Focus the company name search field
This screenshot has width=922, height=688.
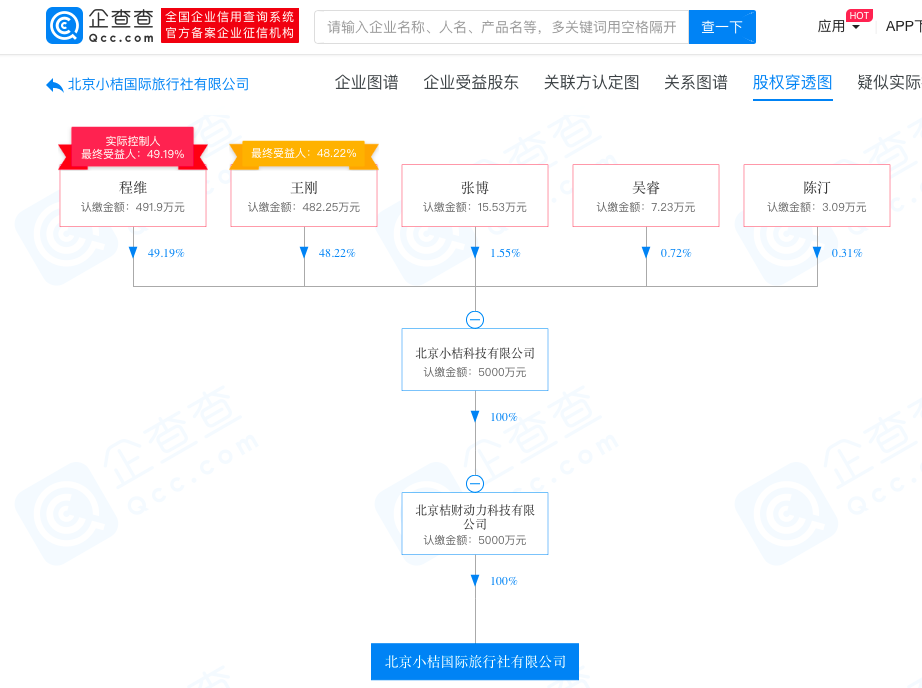[502, 27]
